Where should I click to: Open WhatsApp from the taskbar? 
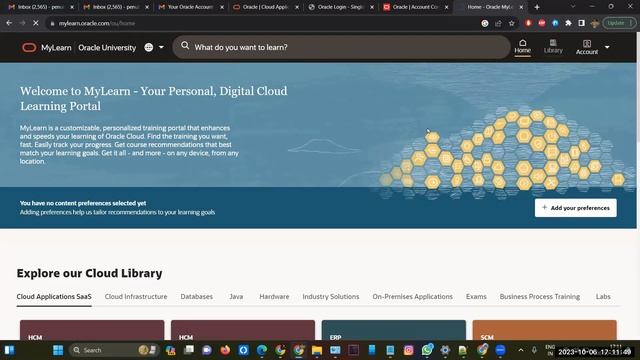tap(427, 350)
